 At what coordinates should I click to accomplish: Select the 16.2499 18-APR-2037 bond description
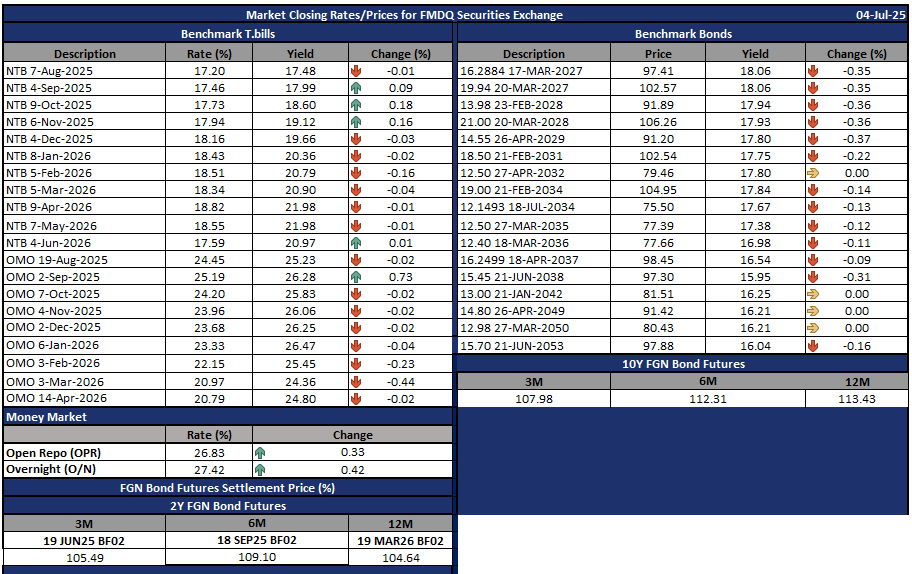click(534, 260)
